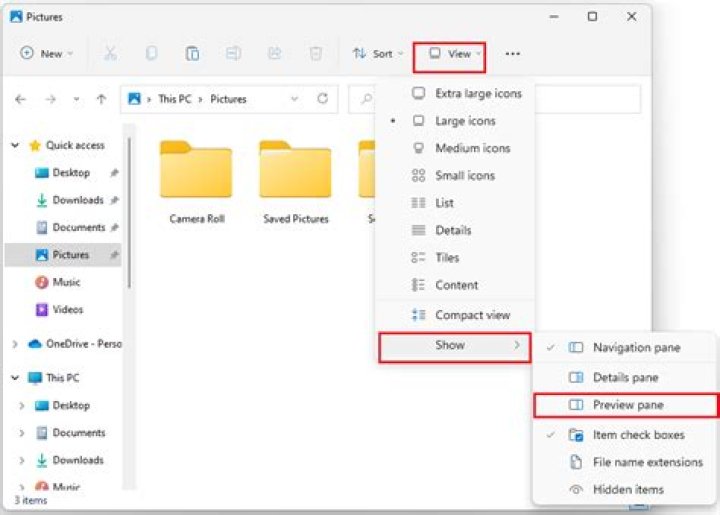Click the Paste clipboard icon
This screenshot has width=720, height=515.
[x=192, y=53]
